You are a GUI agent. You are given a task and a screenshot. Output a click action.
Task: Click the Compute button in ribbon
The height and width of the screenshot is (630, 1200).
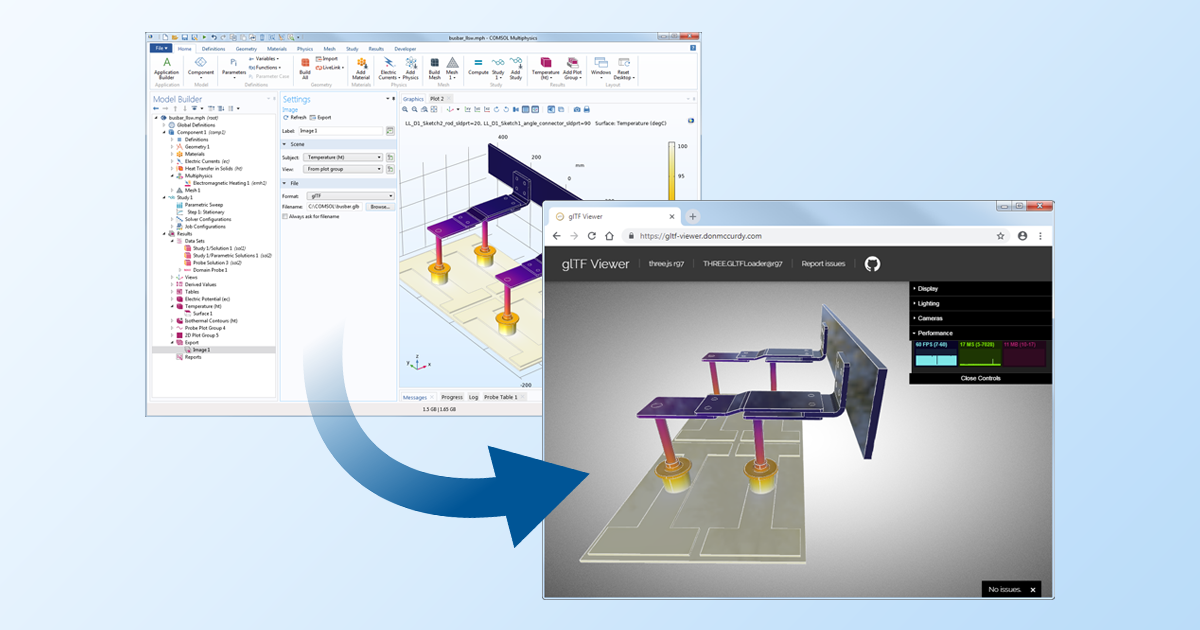[x=478, y=67]
